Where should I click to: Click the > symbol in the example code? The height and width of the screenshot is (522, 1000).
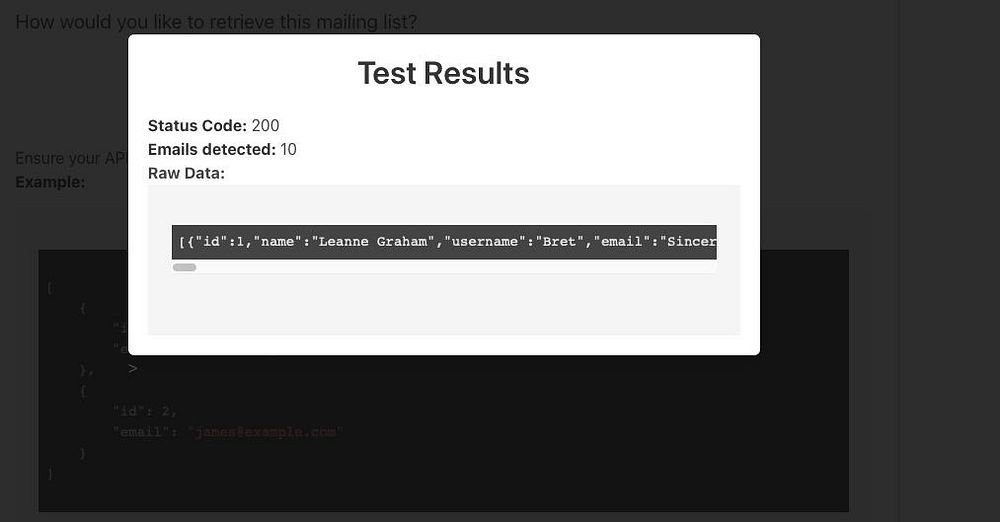tap(133, 369)
